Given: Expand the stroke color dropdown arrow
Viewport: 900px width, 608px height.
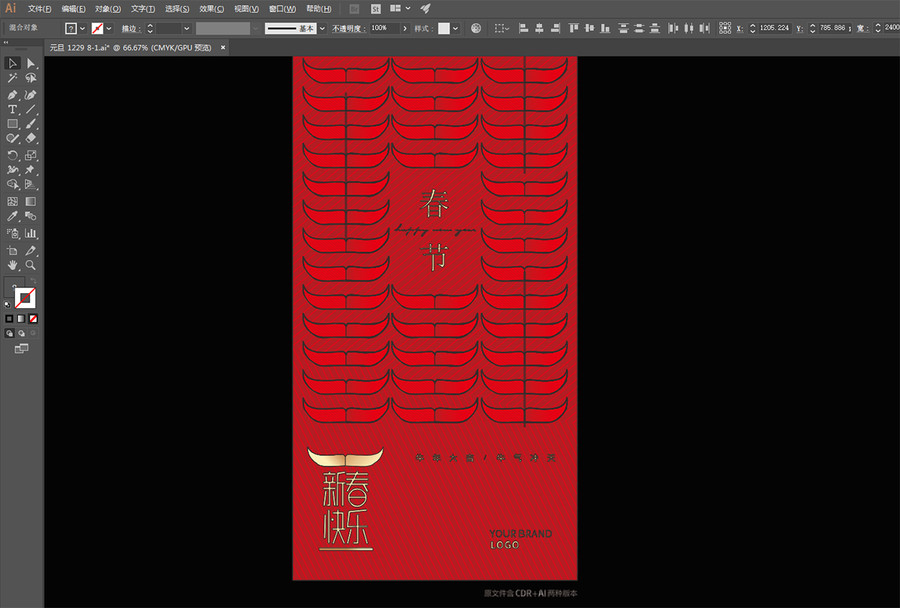Looking at the screenshot, I should tap(109, 28).
